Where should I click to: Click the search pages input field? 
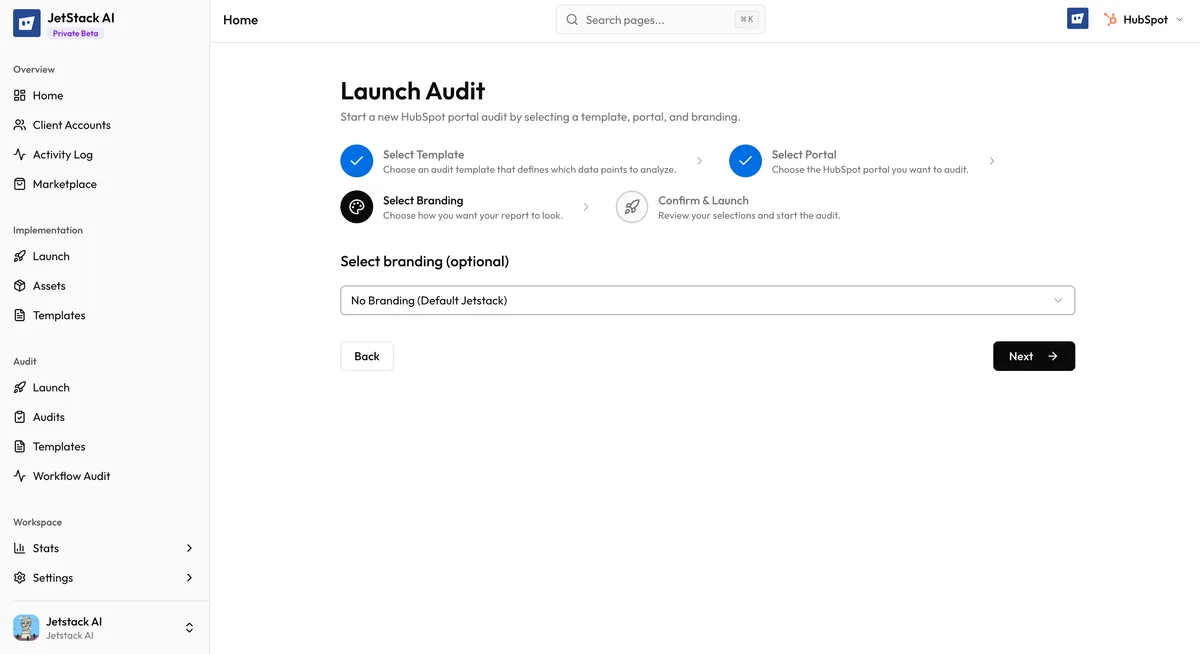tap(660, 19)
